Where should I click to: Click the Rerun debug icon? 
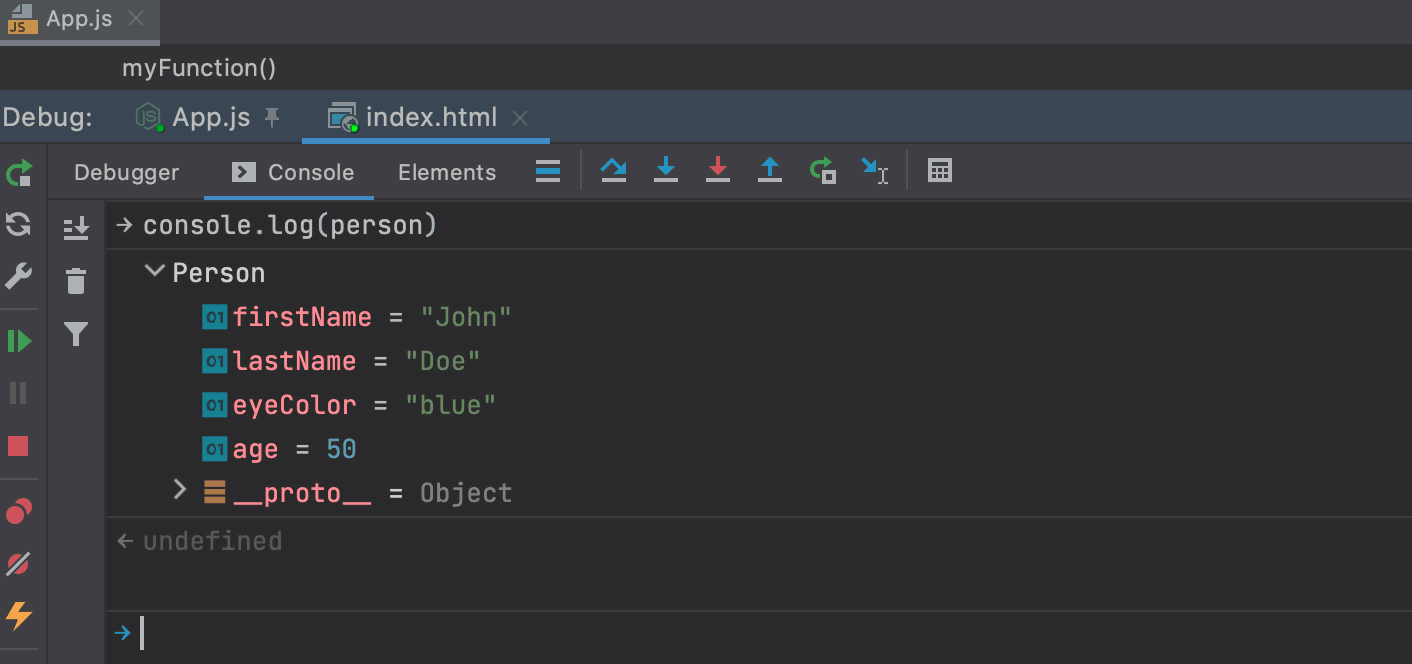19,173
